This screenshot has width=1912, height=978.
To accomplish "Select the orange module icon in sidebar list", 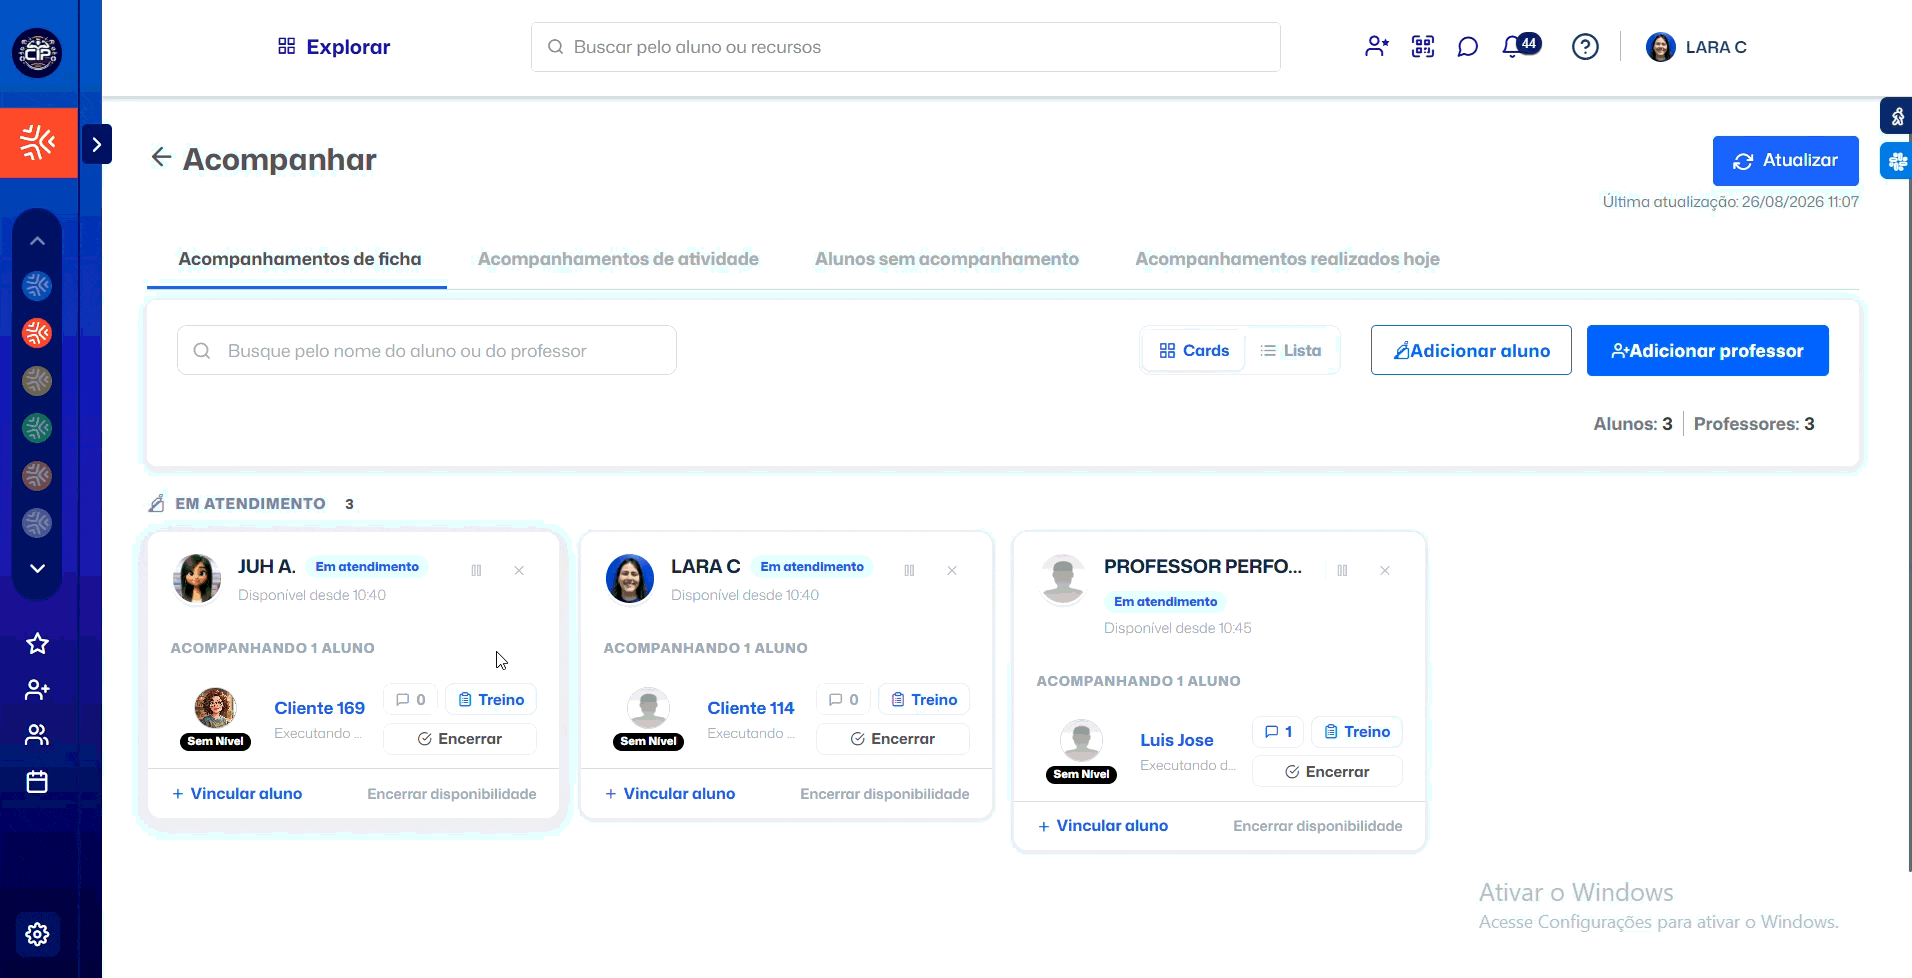I will [37, 333].
